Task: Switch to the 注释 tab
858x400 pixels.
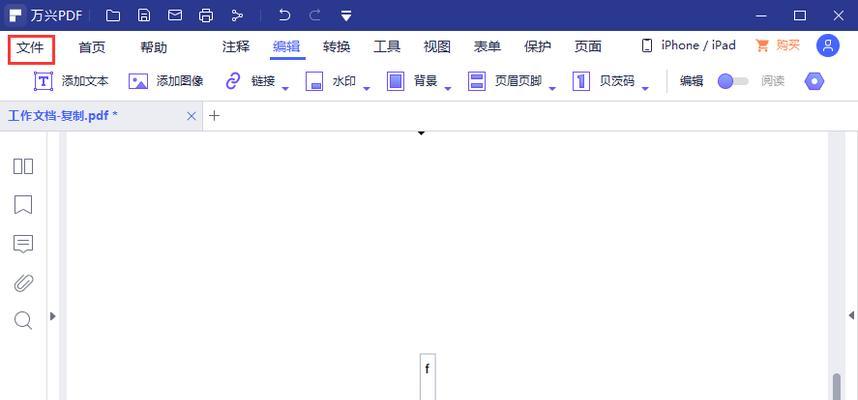Action: tap(236, 47)
